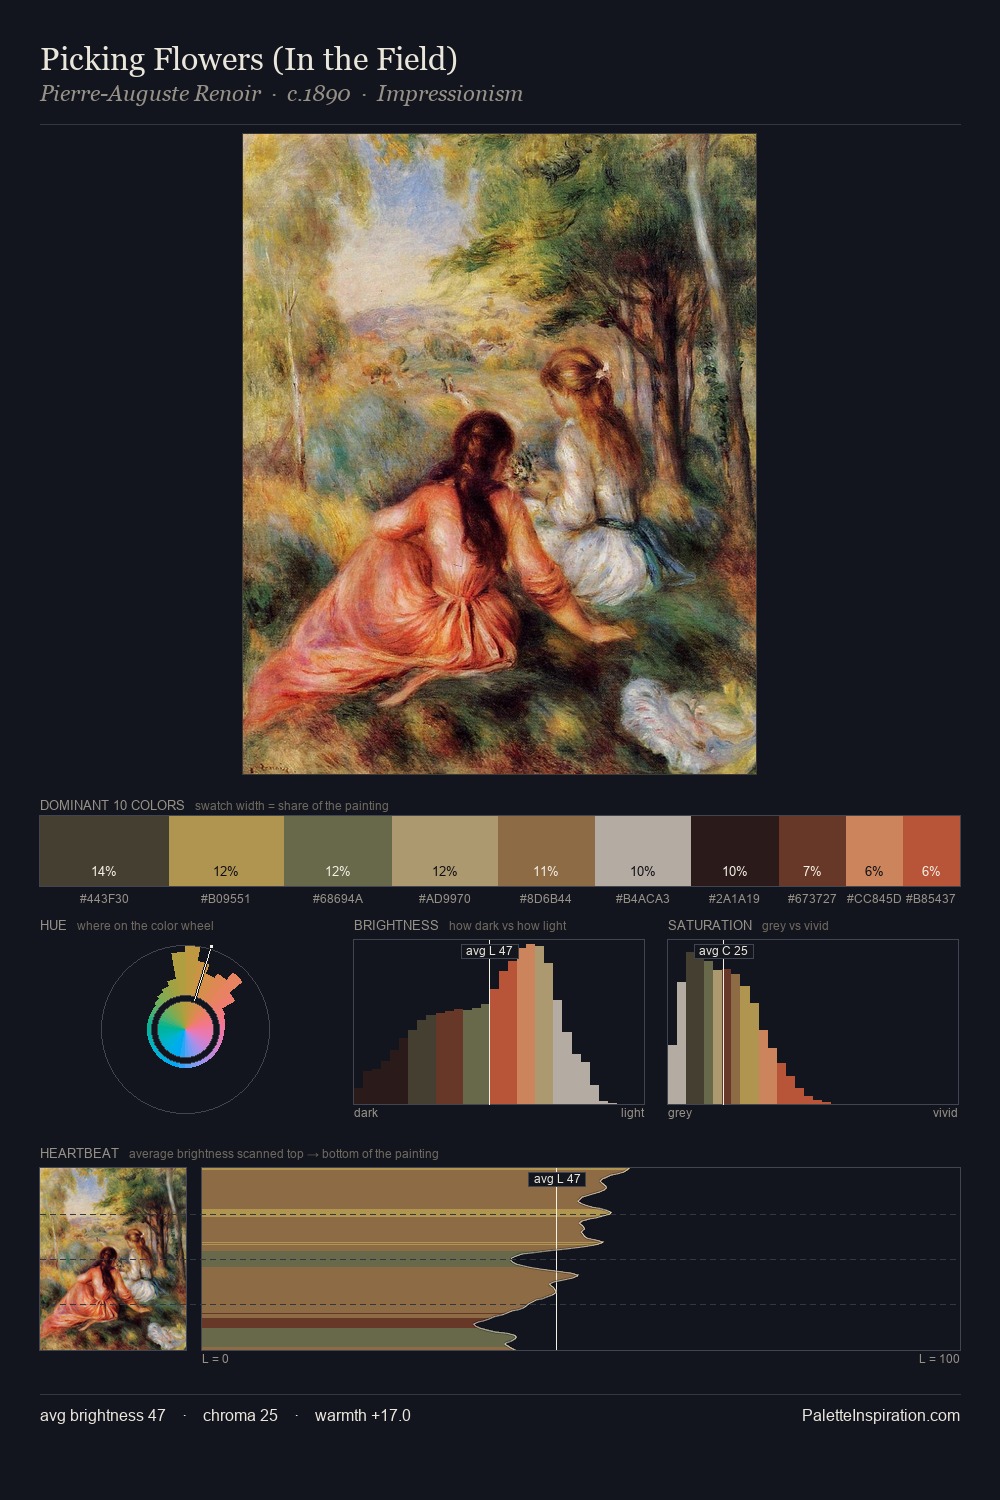Click the hex code #AD9970 text
1000x1500 pixels.
(445, 899)
